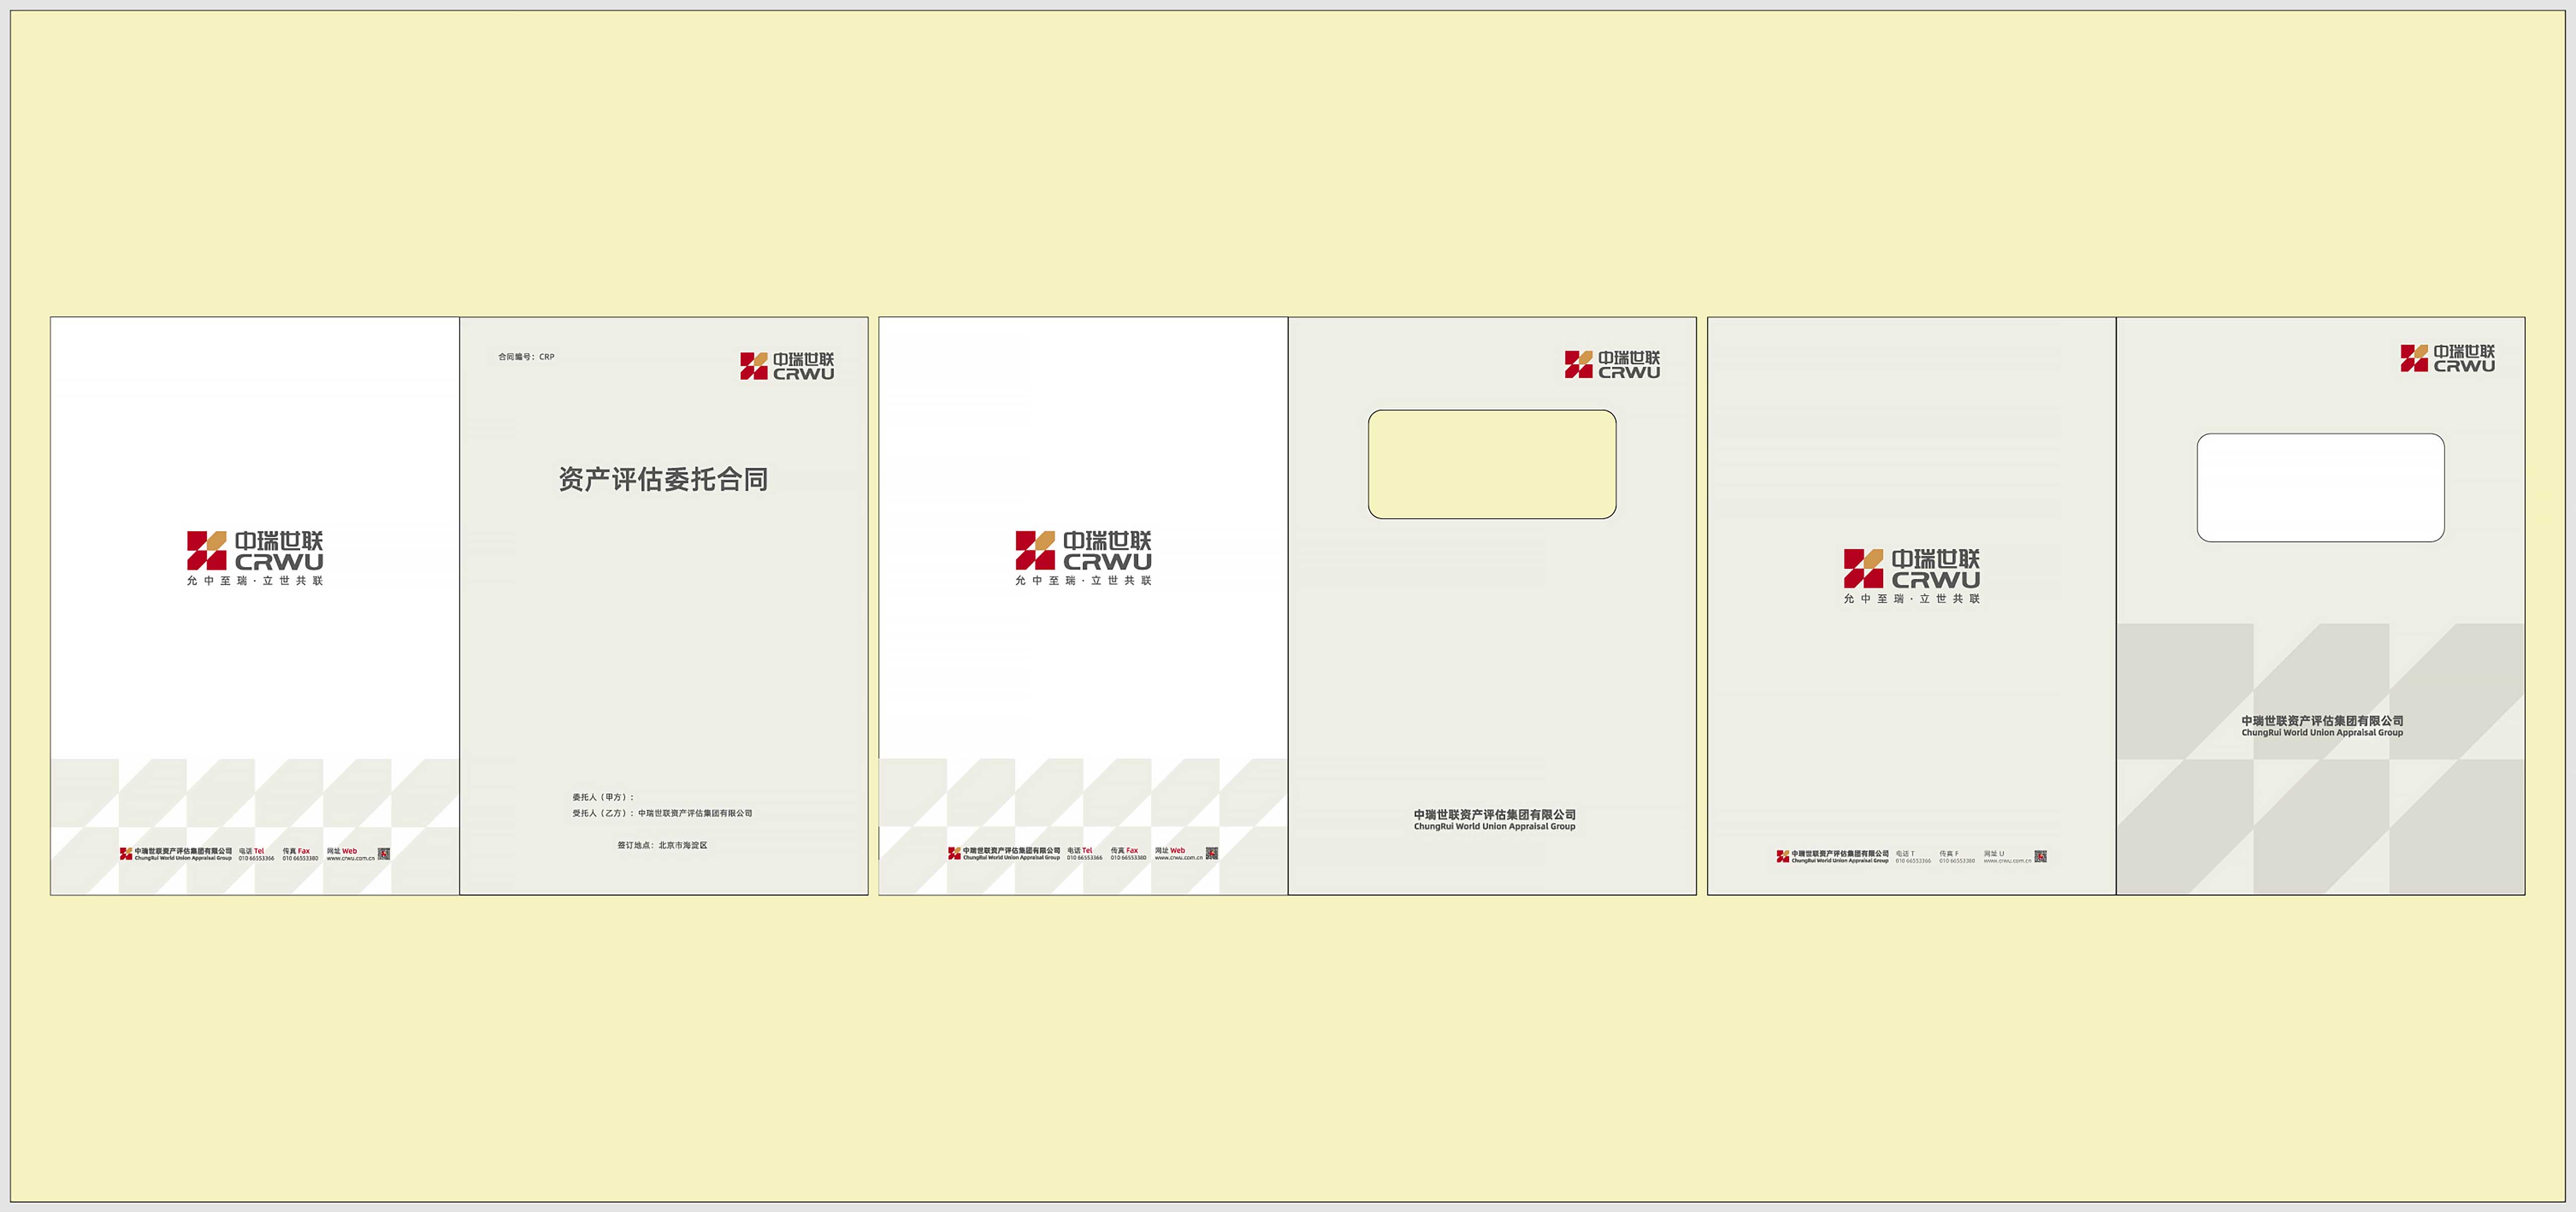
Task: Click the contract title 资产评估委托合同
Action: coord(663,479)
